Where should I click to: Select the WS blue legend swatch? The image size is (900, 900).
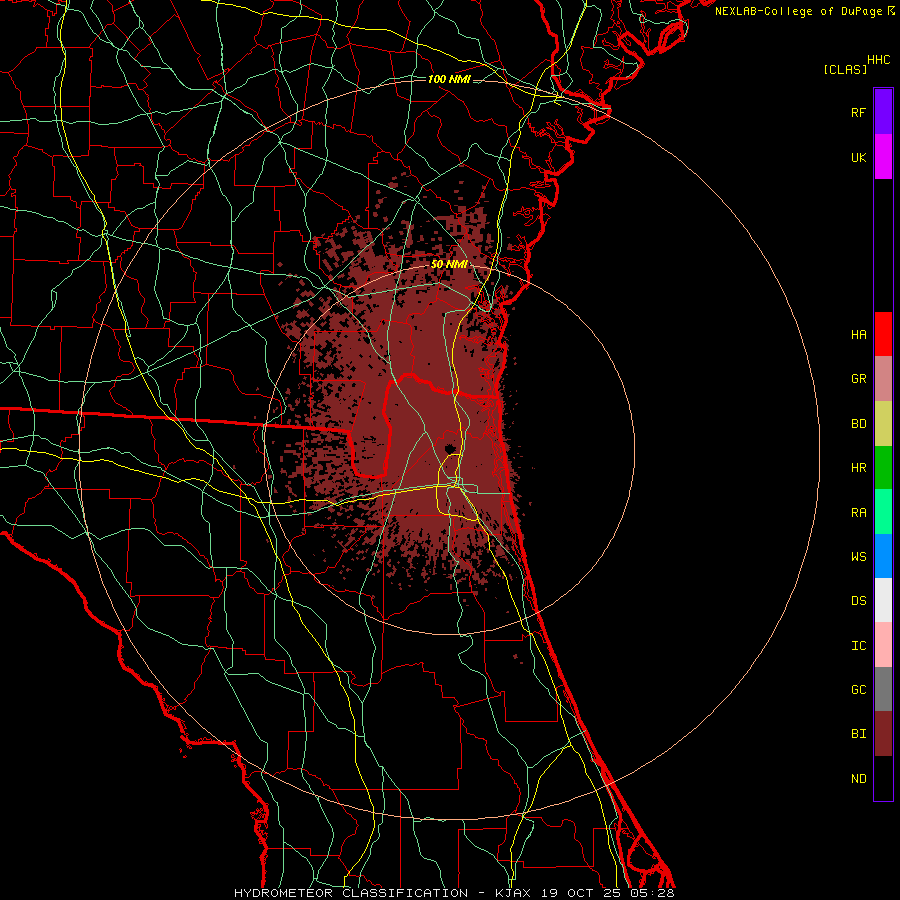tap(883, 556)
